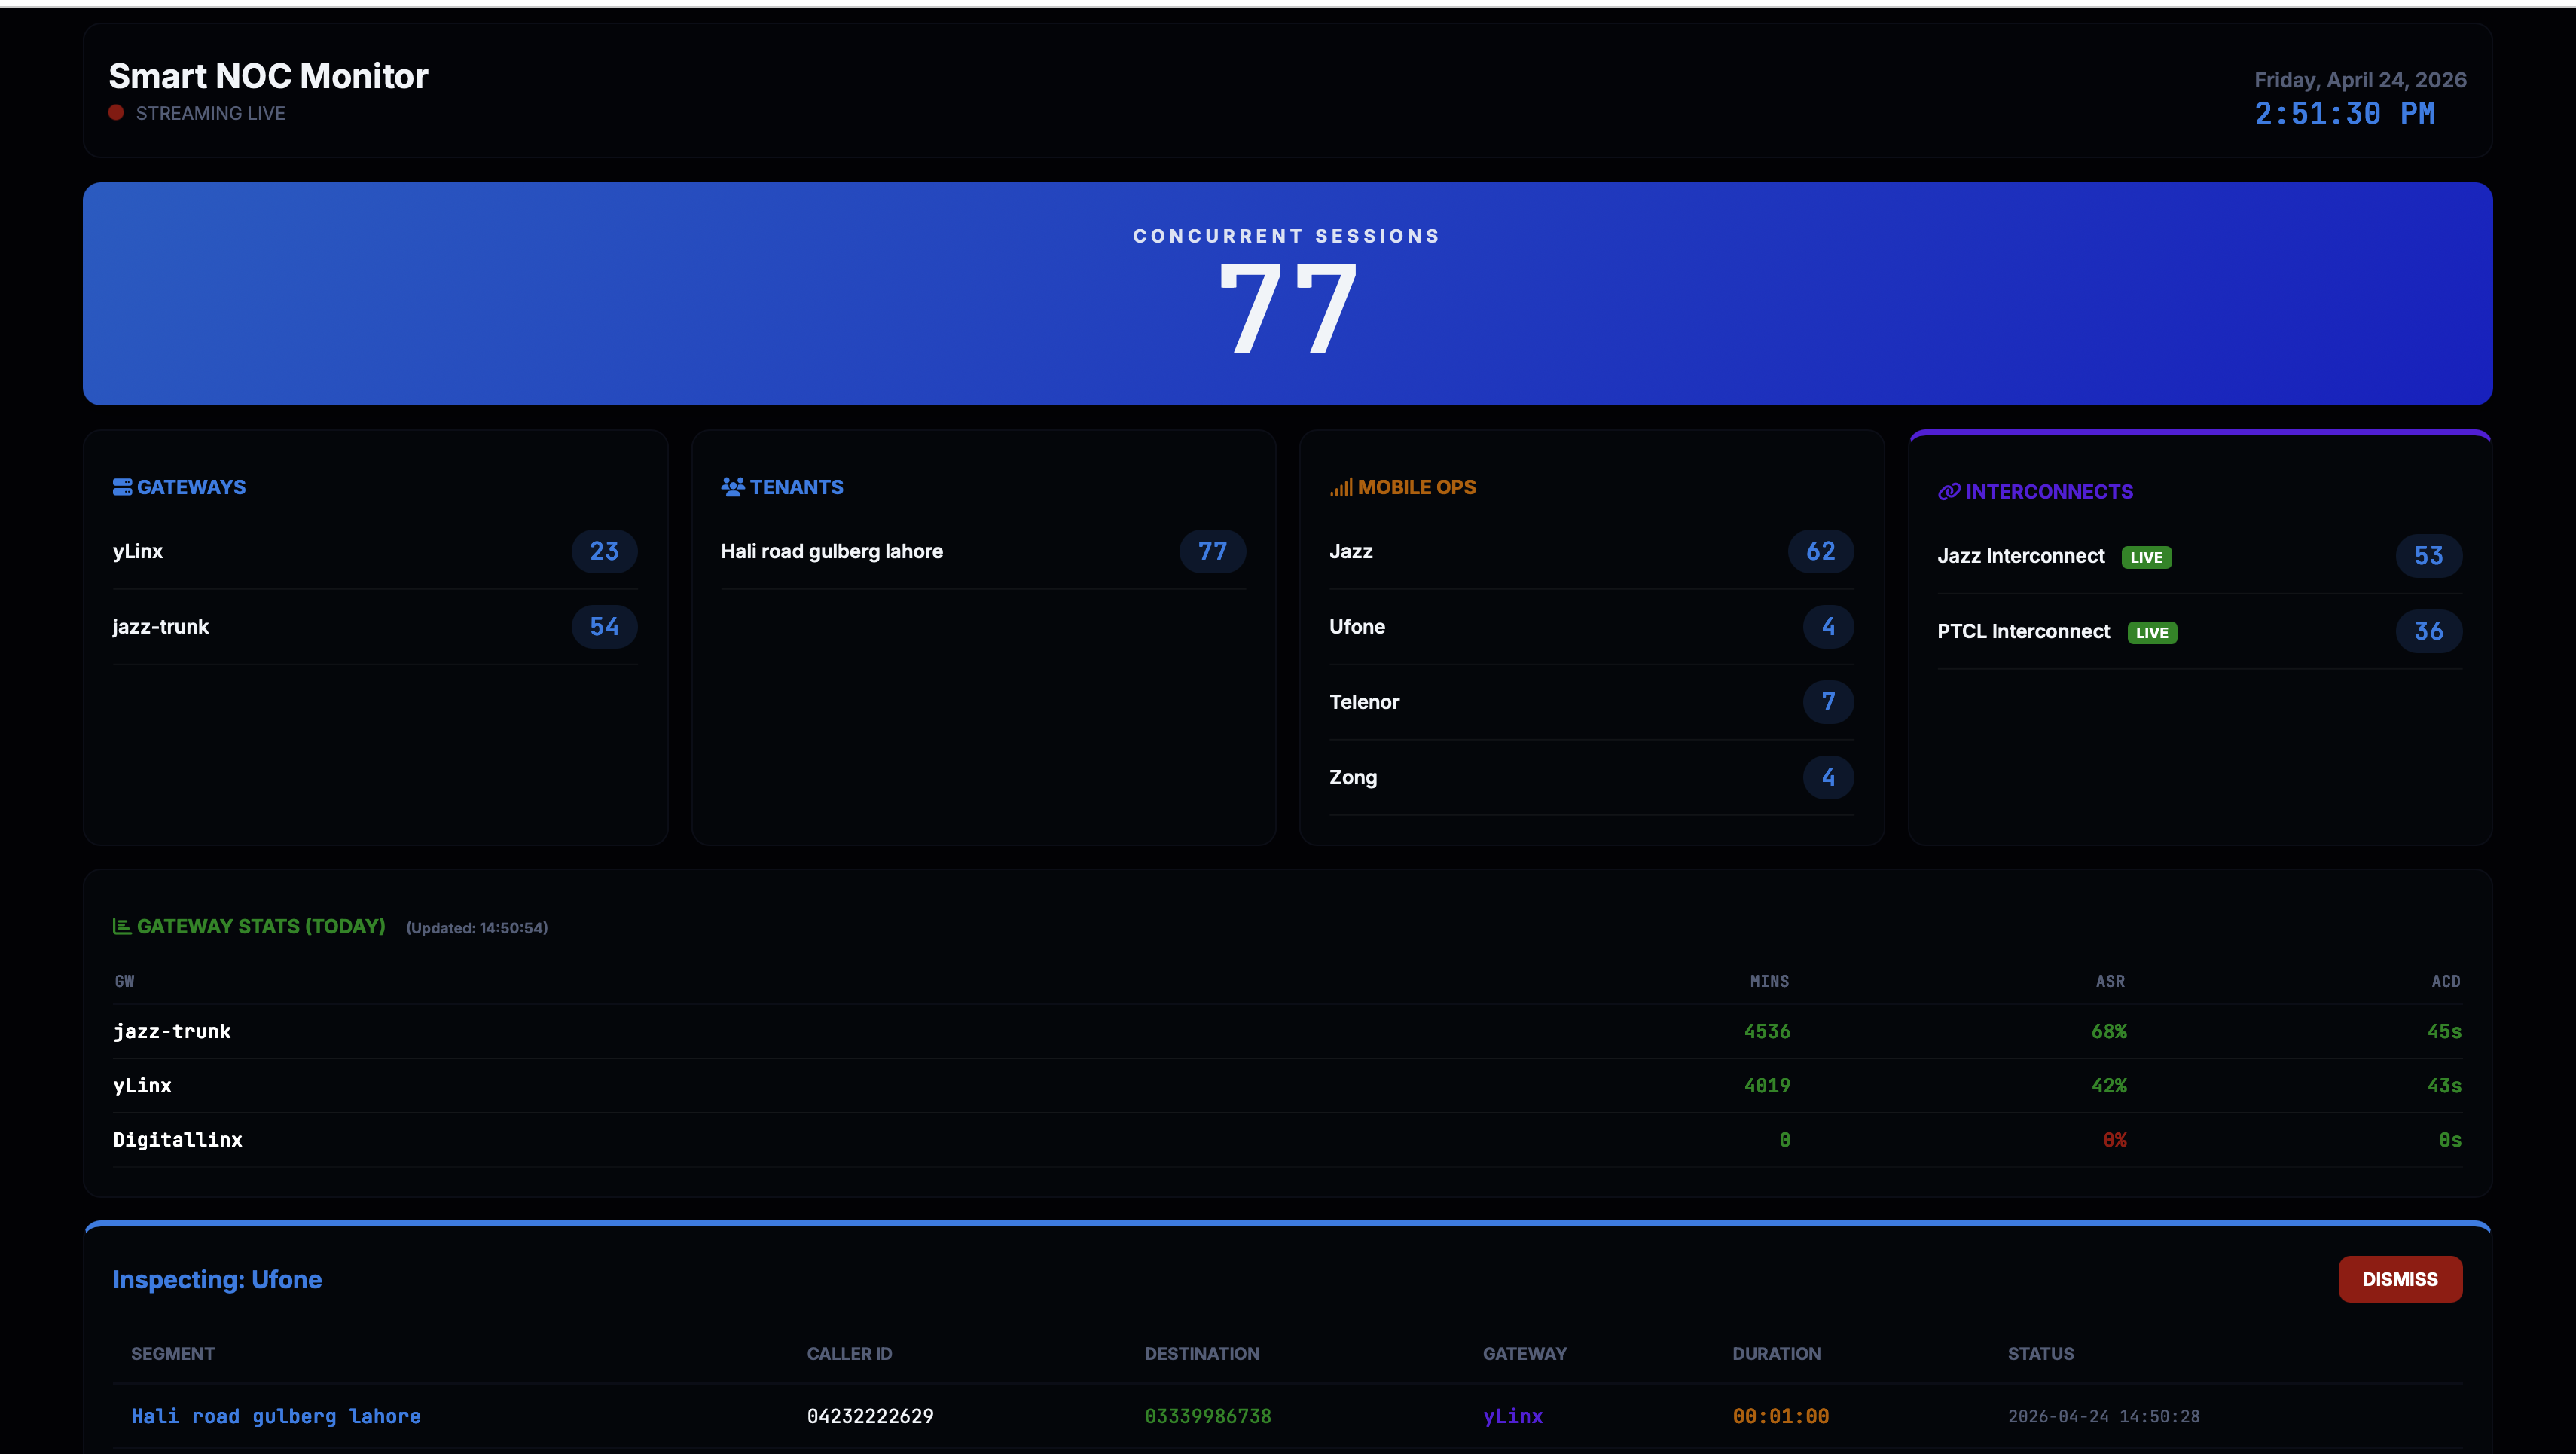Click the PTCL Interconnect count 36

click(2428, 631)
